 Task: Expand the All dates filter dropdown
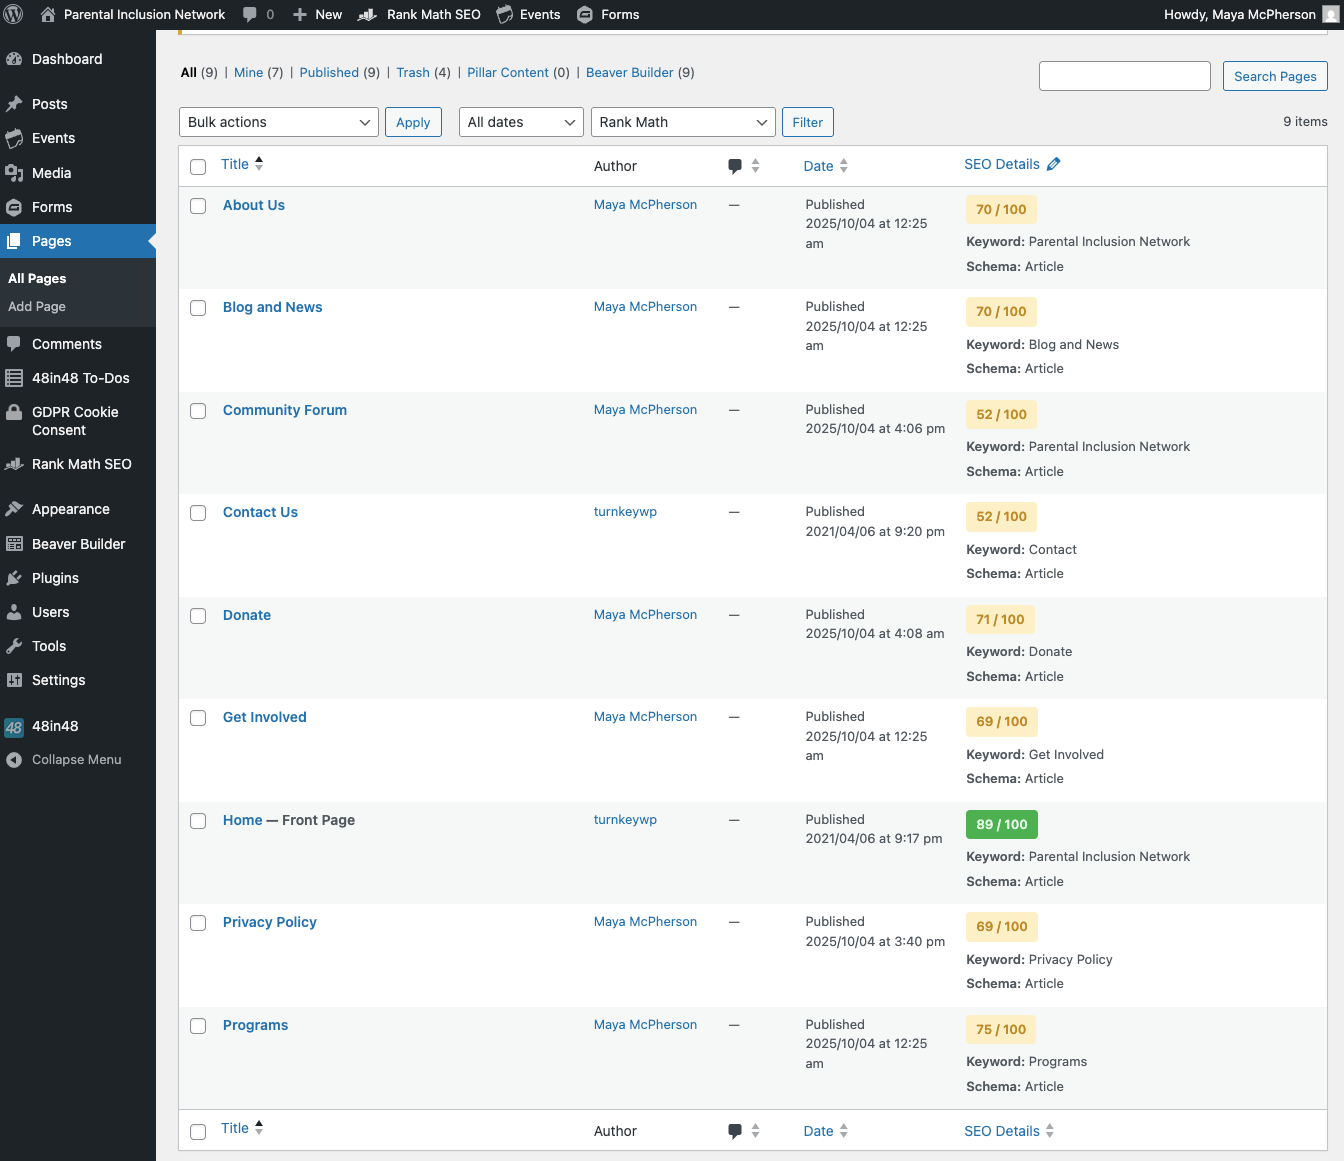[520, 121]
